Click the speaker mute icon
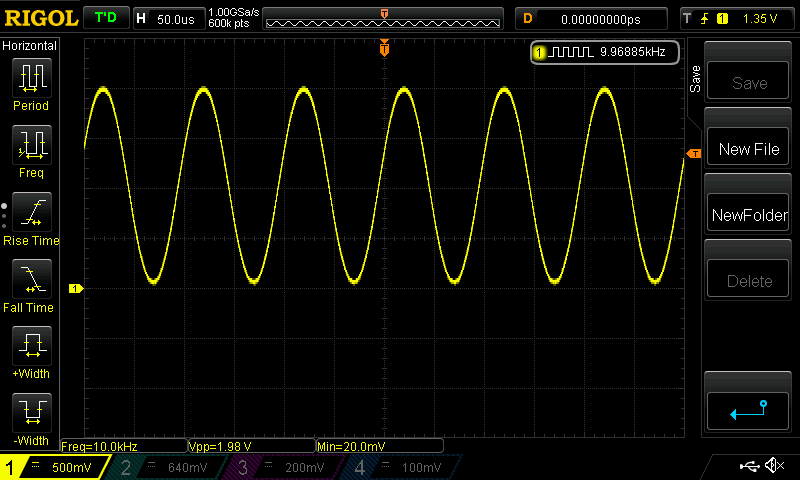 tap(773, 466)
